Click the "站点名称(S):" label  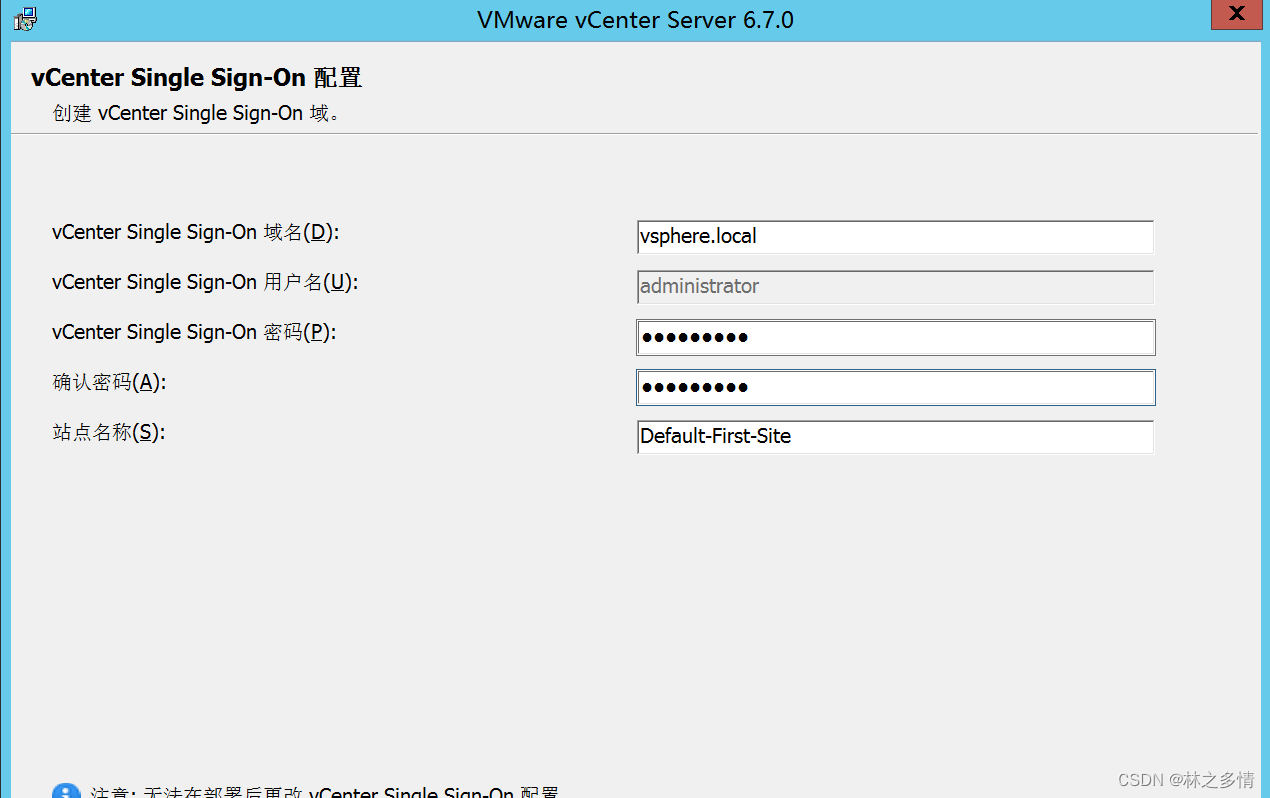108,433
